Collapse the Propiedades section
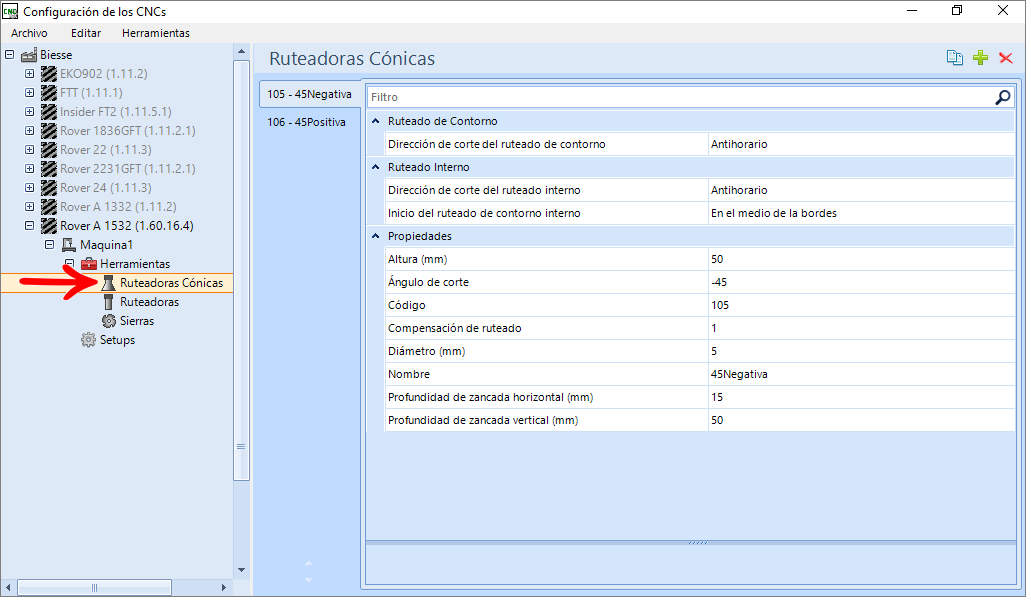 [x=377, y=237]
